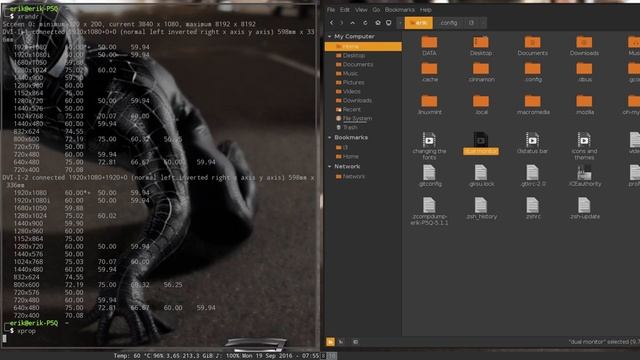Jump to home folder via toolbar icon
This screenshot has width=640, height=360.
coord(378,23)
